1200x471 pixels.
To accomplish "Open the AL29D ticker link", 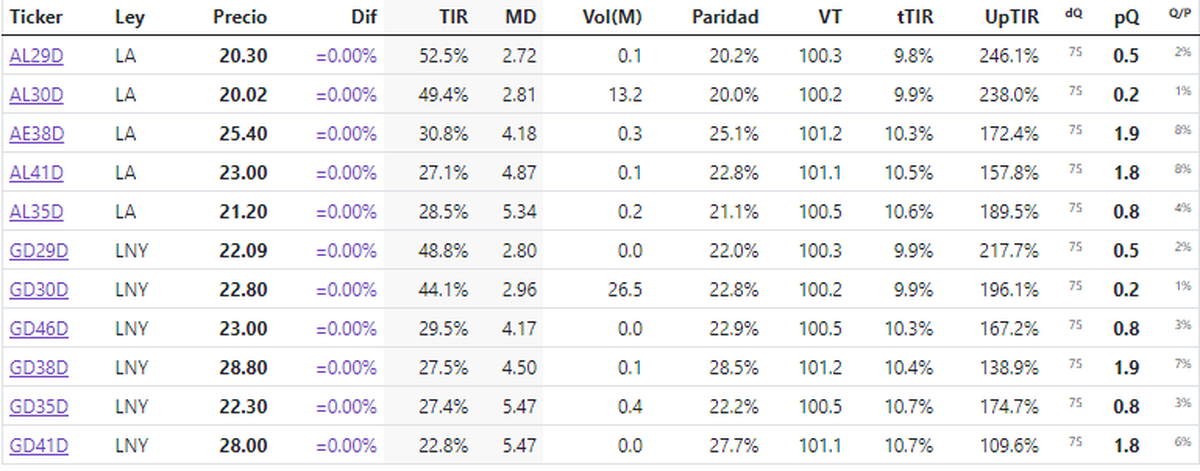I will (36, 56).
